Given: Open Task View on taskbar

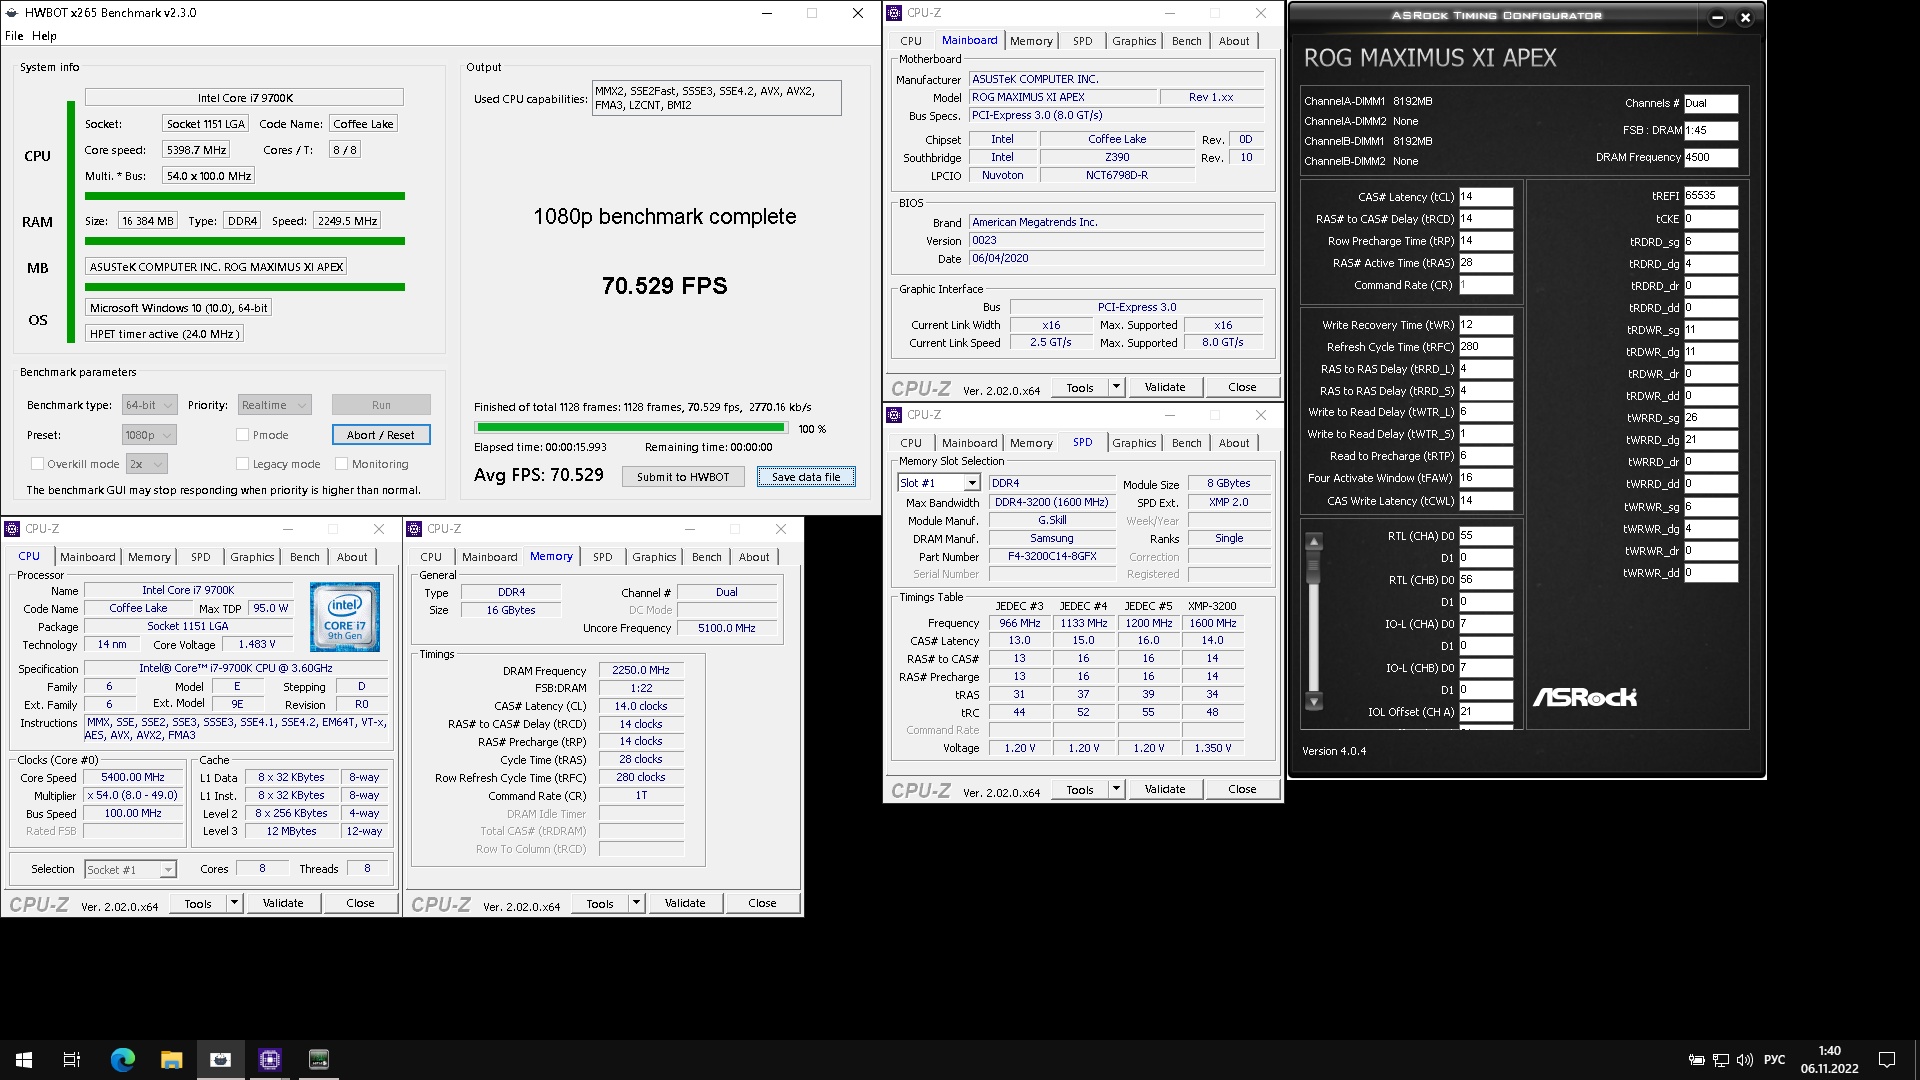Looking at the screenshot, I should 72,1060.
